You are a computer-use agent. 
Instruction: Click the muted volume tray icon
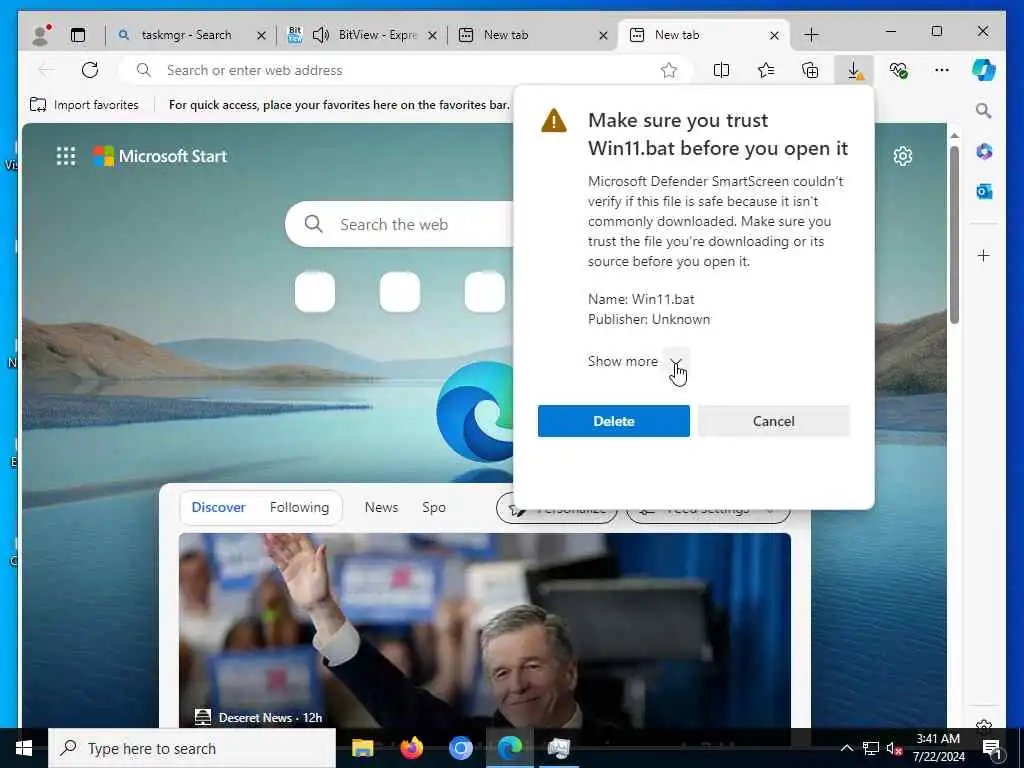point(894,748)
